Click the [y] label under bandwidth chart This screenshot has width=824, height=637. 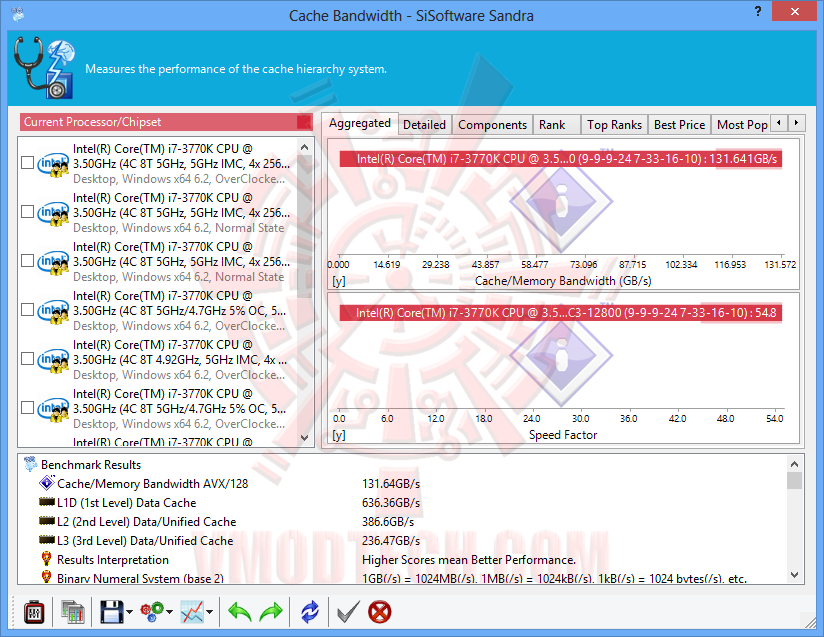pyautogui.click(x=339, y=281)
